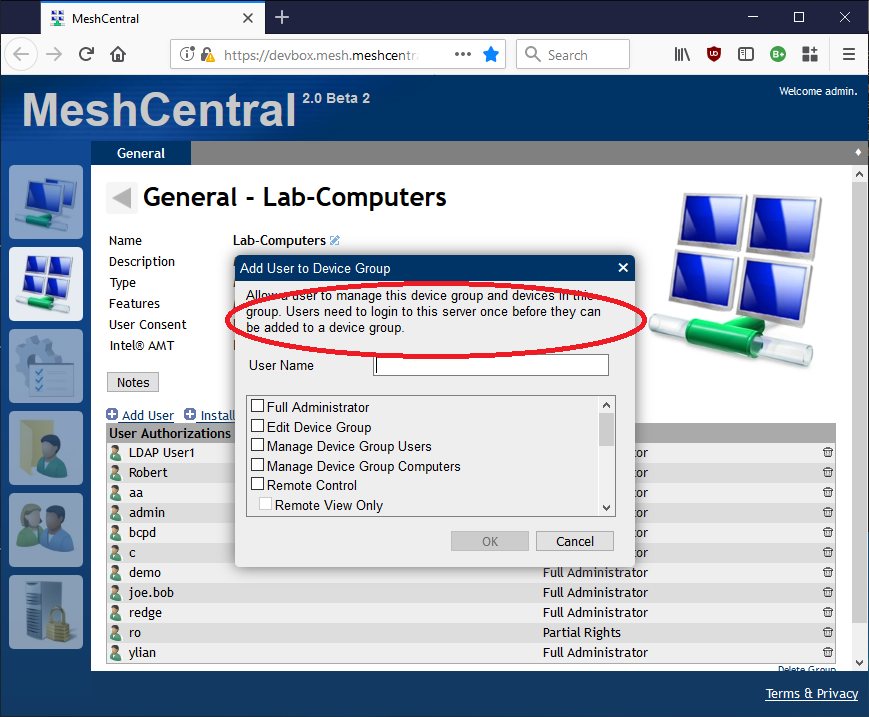Viewport: 869px width, 717px height.
Task: Enable the Full Administrator checkbox
Action: (x=256, y=407)
